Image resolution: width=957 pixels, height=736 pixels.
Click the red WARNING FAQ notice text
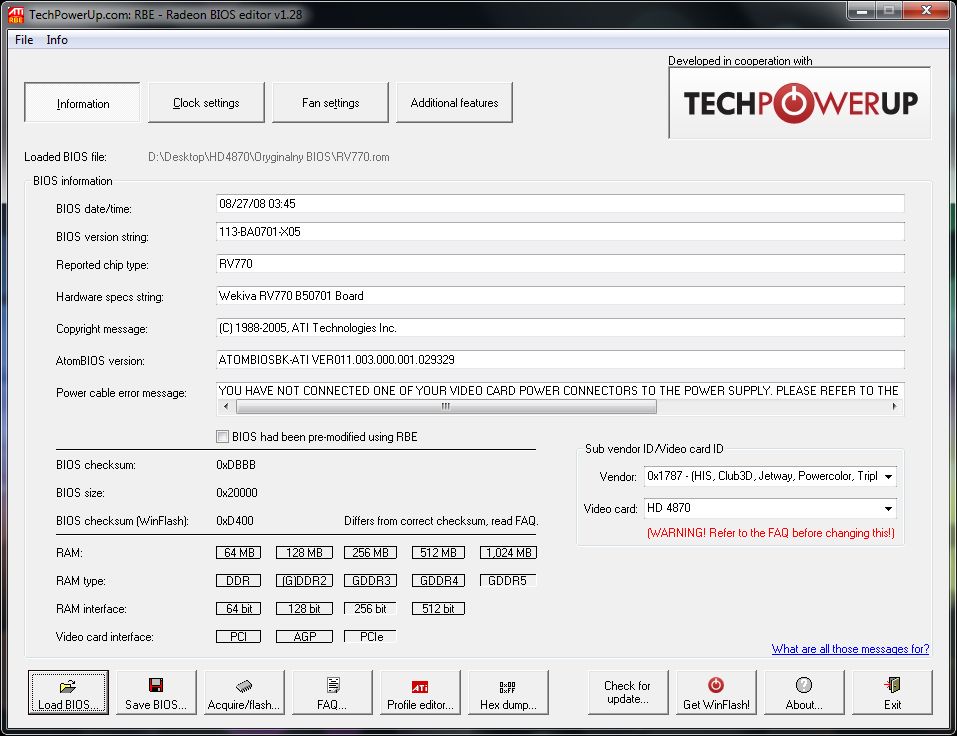(x=771, y=533)
